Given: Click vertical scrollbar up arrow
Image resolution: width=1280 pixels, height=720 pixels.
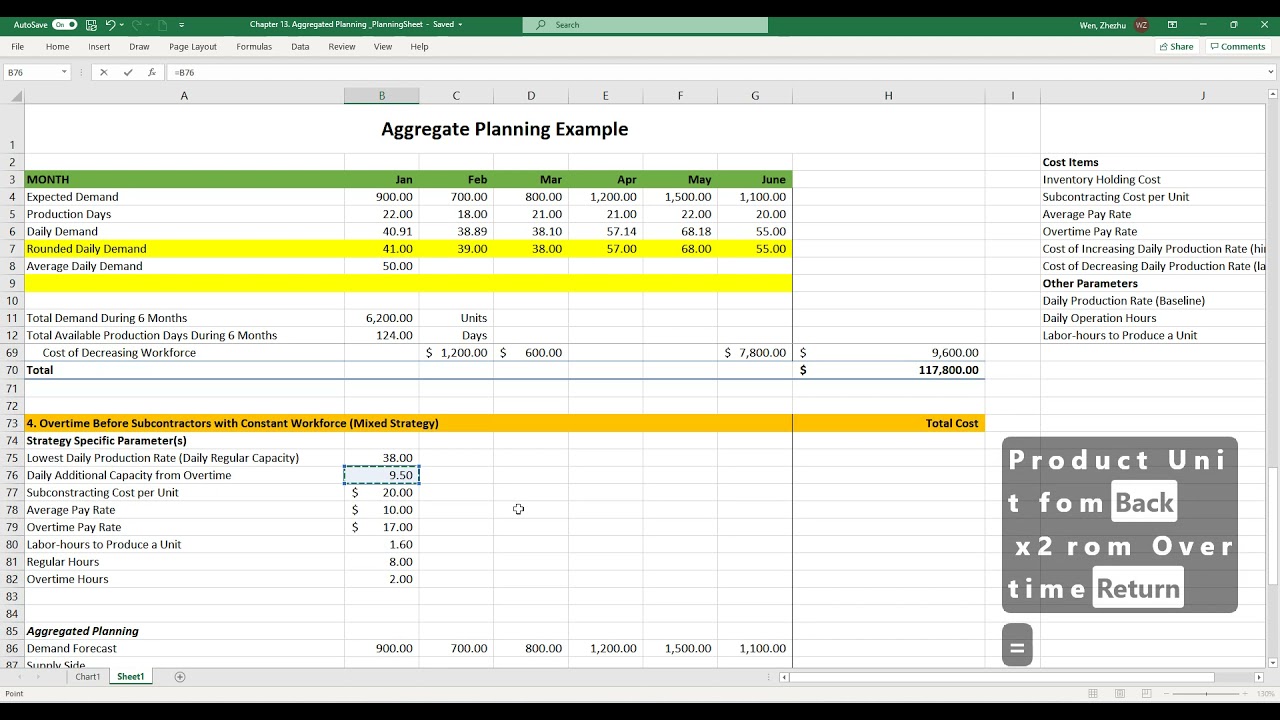Looking at the screenshot, I should [1273, 95].
